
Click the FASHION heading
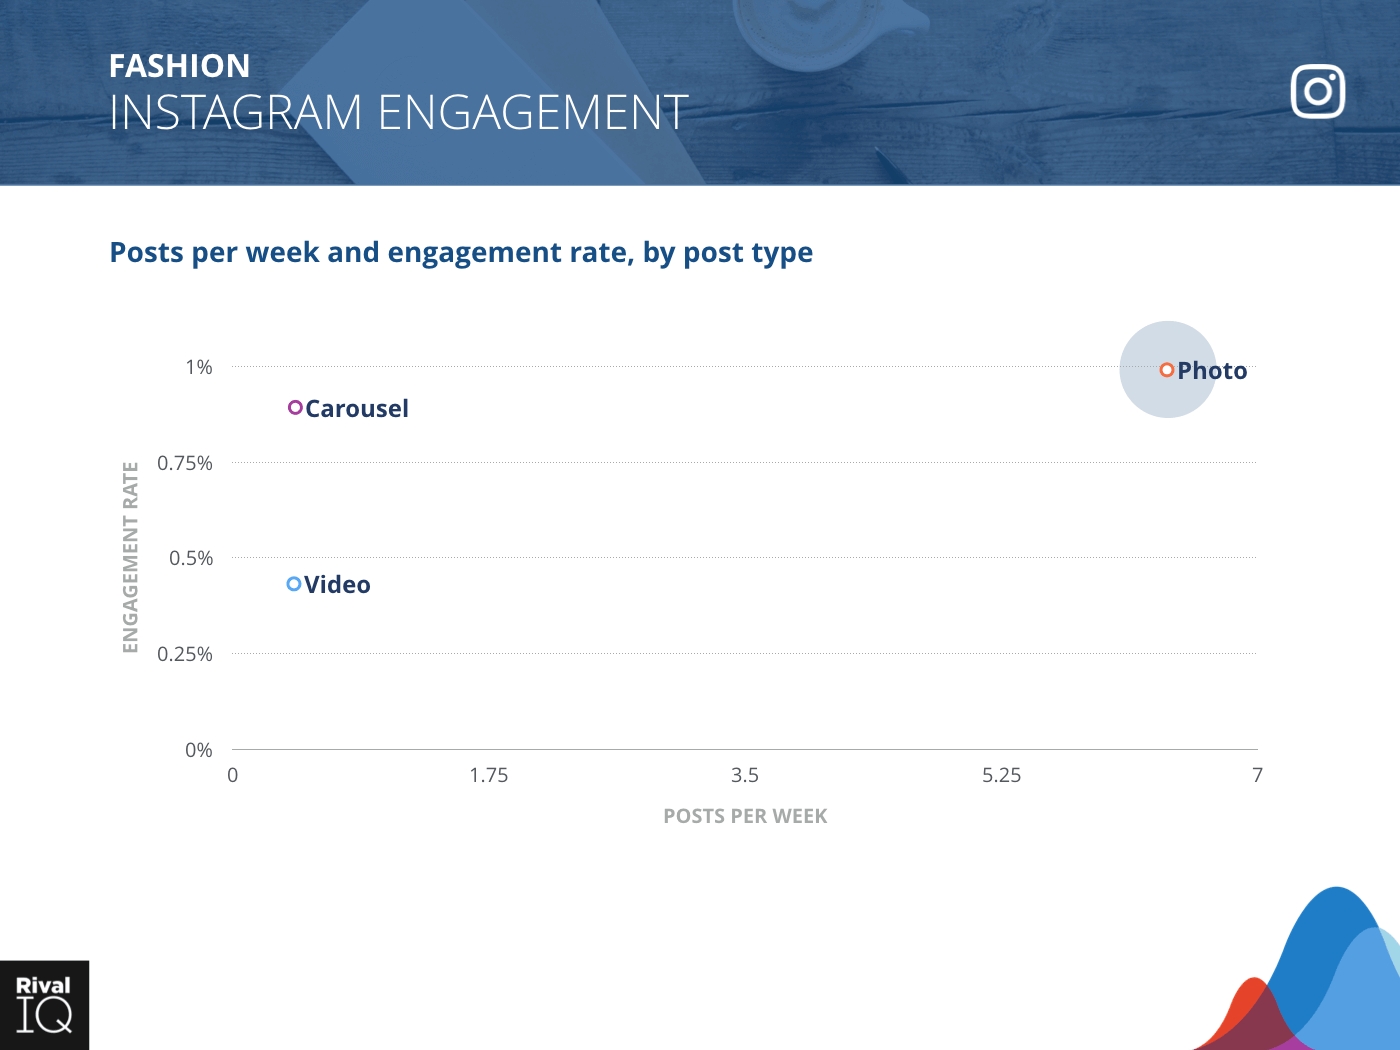[180, 66]
